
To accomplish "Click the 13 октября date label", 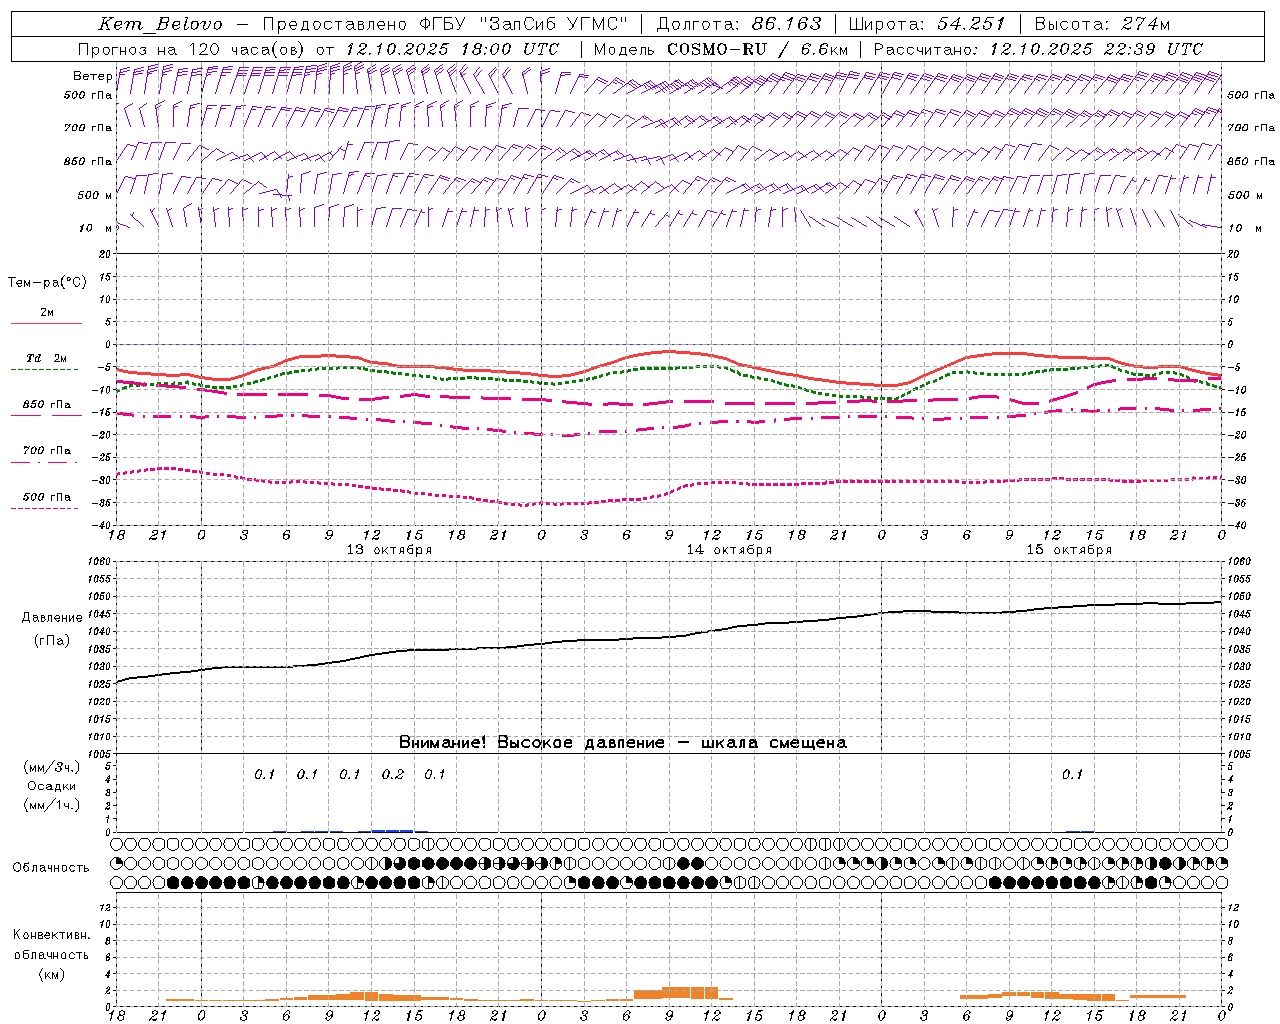I will tap(389, 550).
